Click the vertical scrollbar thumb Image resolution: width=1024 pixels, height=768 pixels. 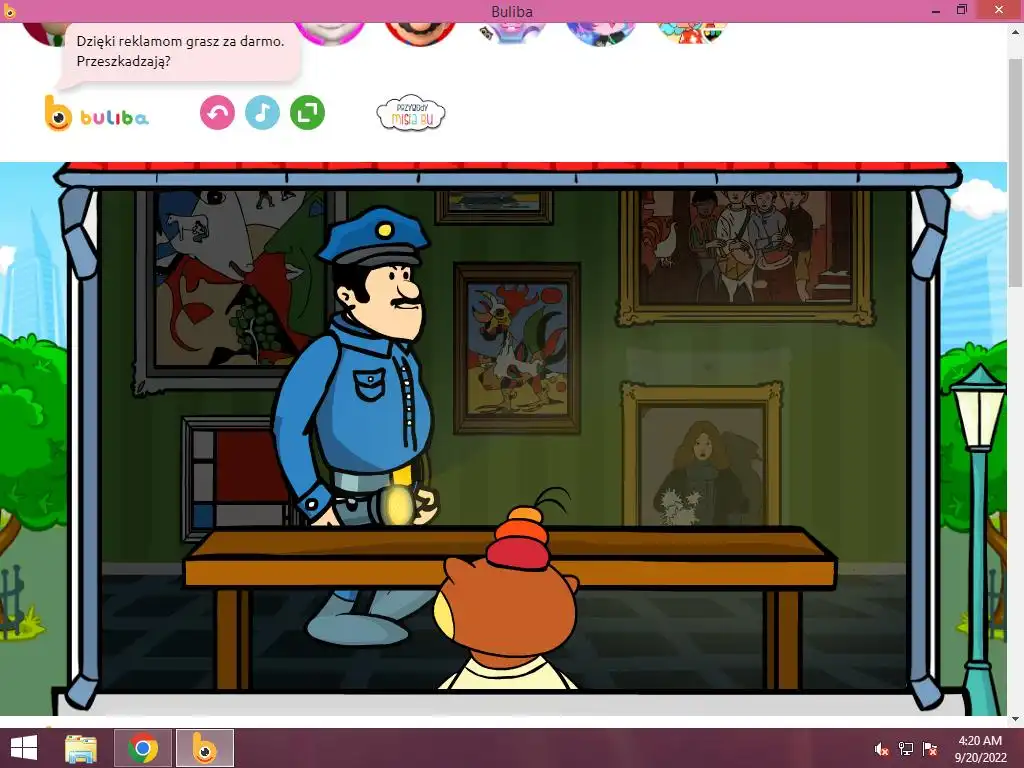point(1016,172)
